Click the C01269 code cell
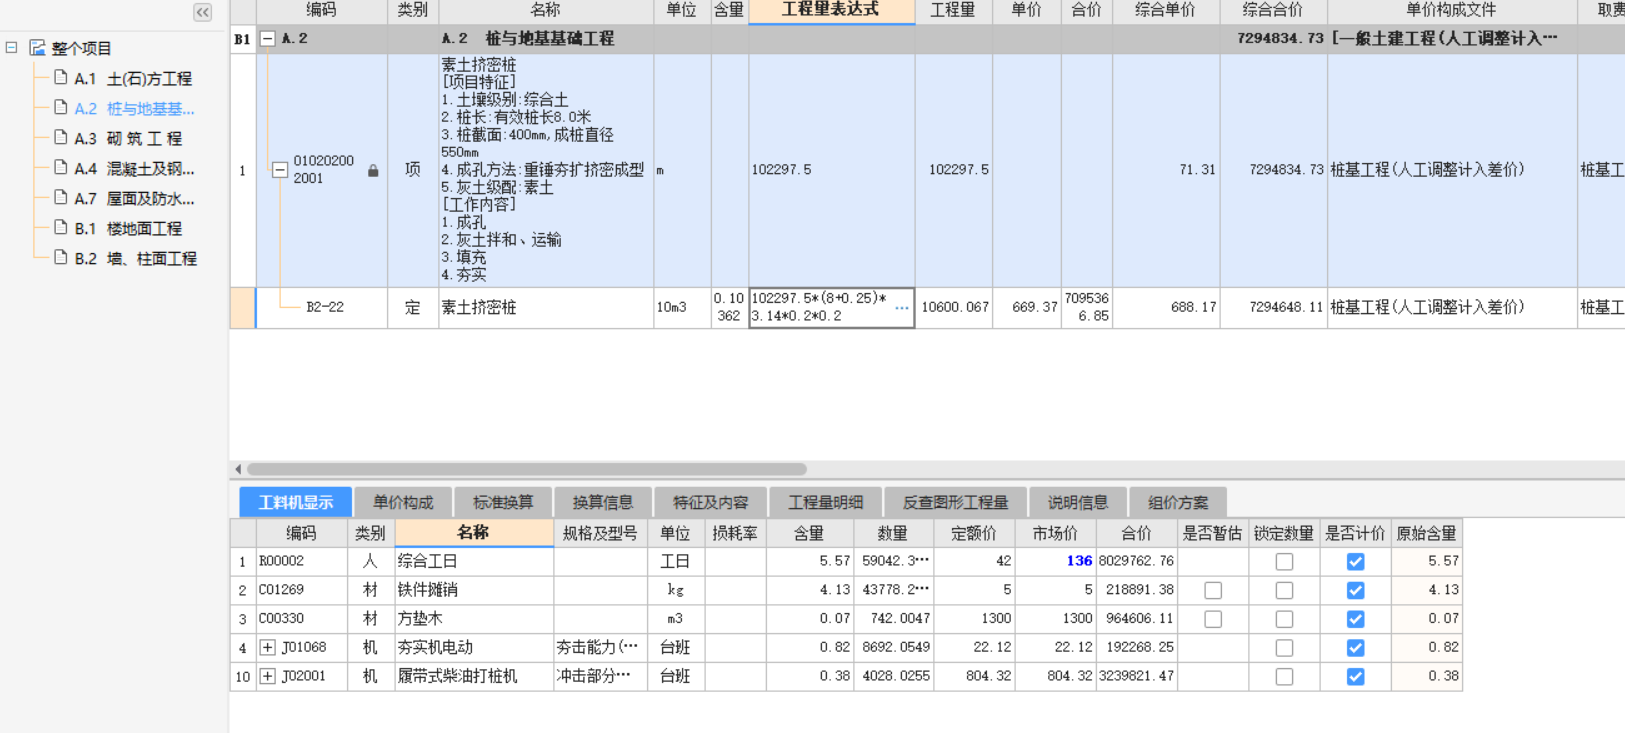The width and height of the screenshot is (1625, 733). point(301,590)
